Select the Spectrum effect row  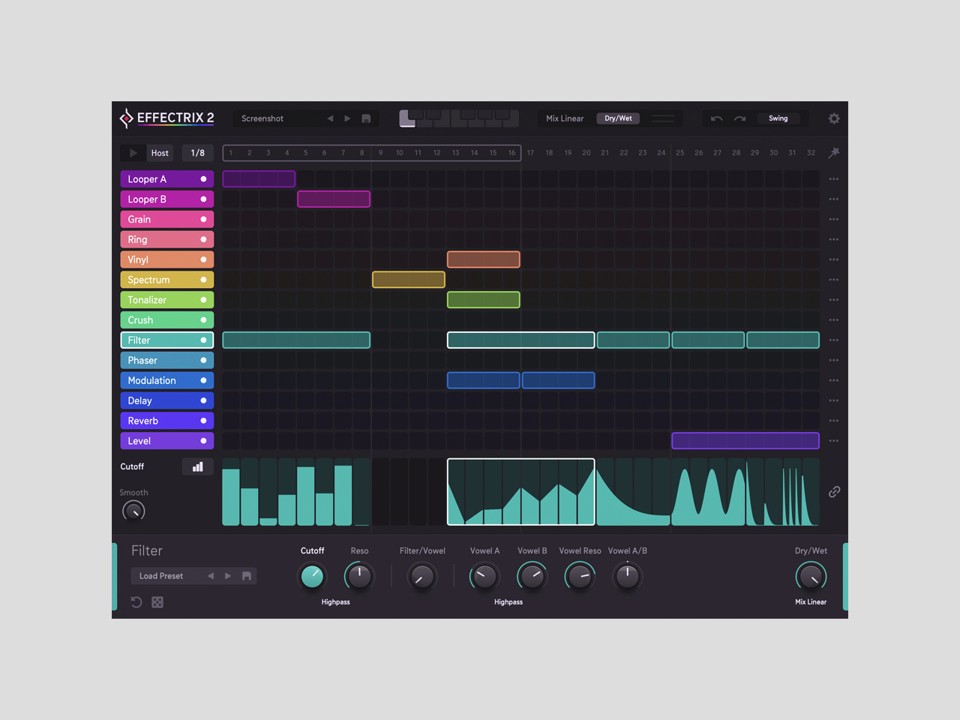167,280
